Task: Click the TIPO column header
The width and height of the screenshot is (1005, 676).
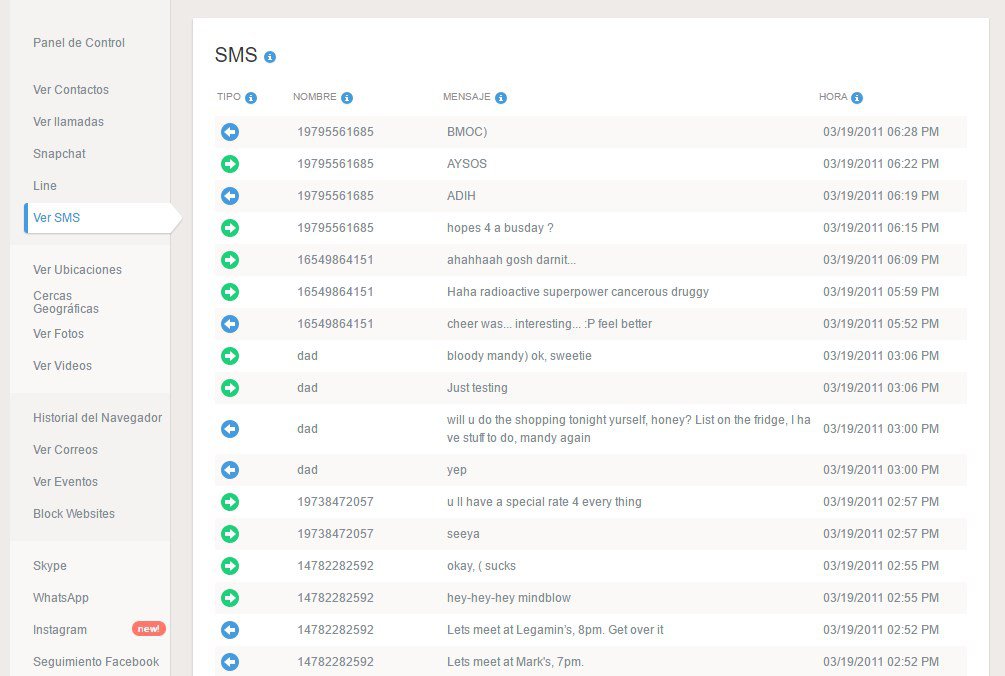Action: click(229, 97)
